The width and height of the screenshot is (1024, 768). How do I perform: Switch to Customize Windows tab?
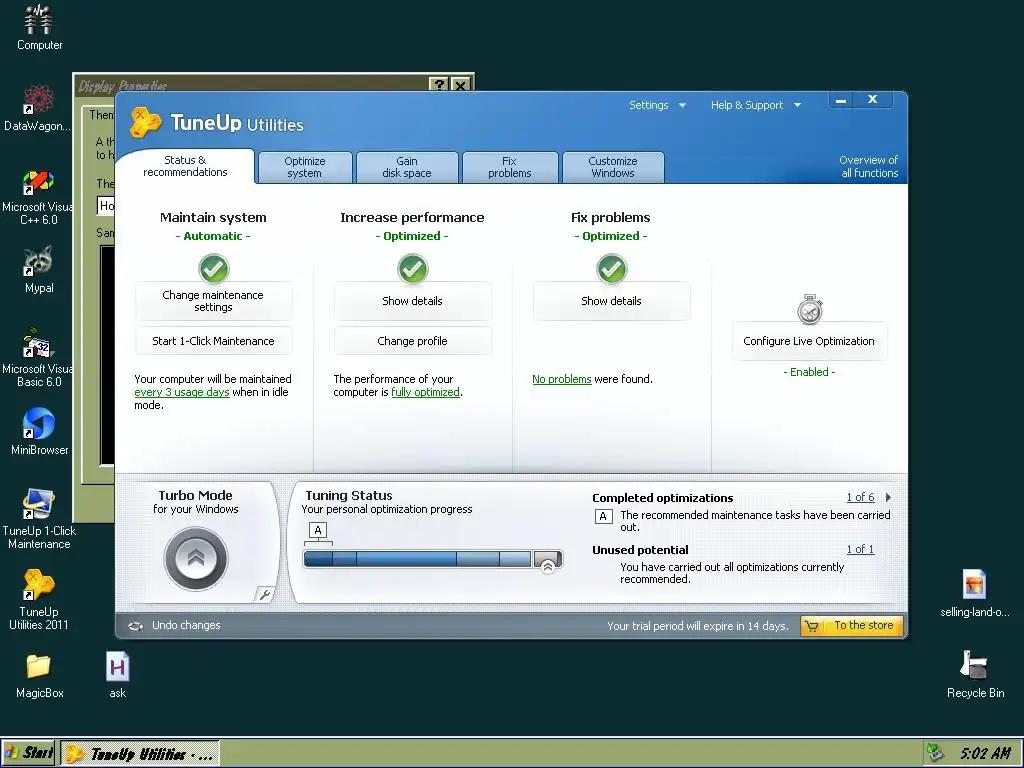click(x=613, y=167)
